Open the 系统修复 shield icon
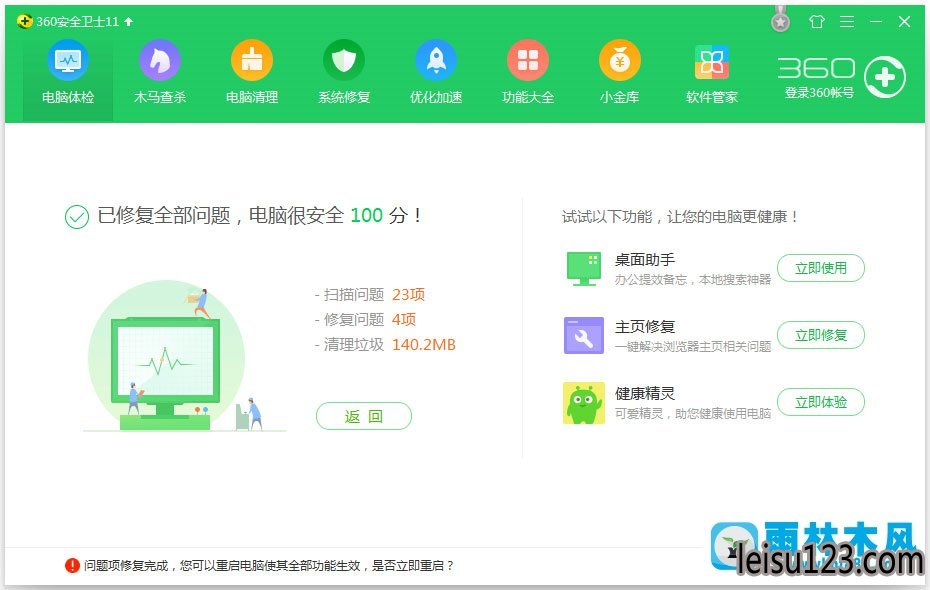Viewport: 930px width, 590px height. [343, 60]
